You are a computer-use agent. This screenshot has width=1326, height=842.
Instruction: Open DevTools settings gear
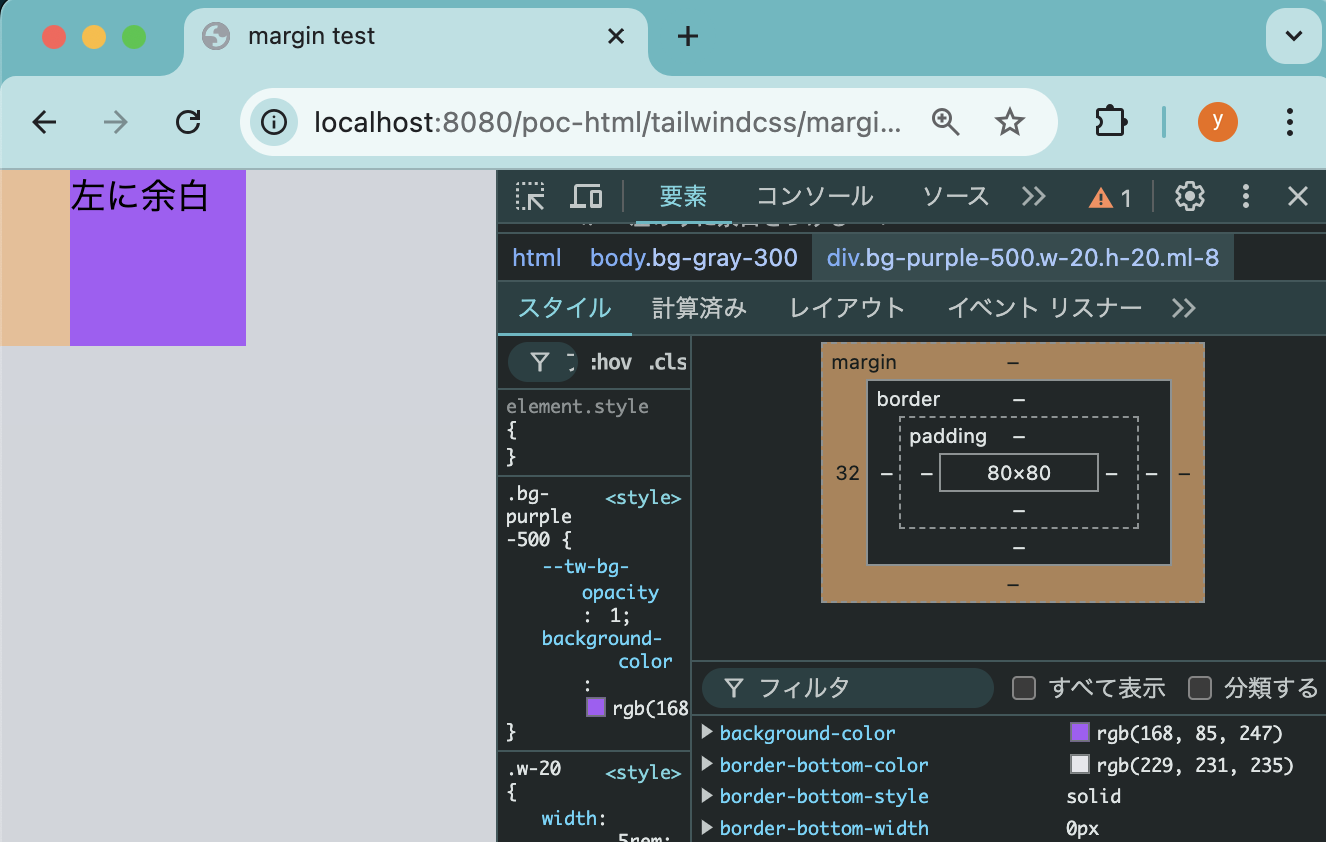(x=1189, y=196)
